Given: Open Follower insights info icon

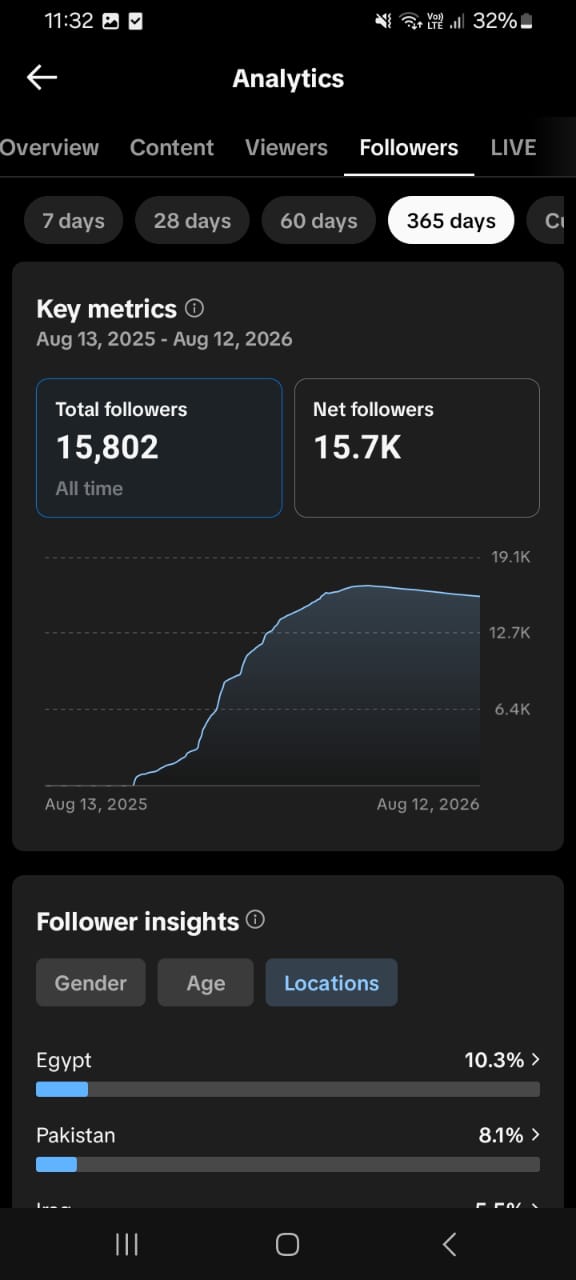Looking at the screenshot, I should point(255,920).
